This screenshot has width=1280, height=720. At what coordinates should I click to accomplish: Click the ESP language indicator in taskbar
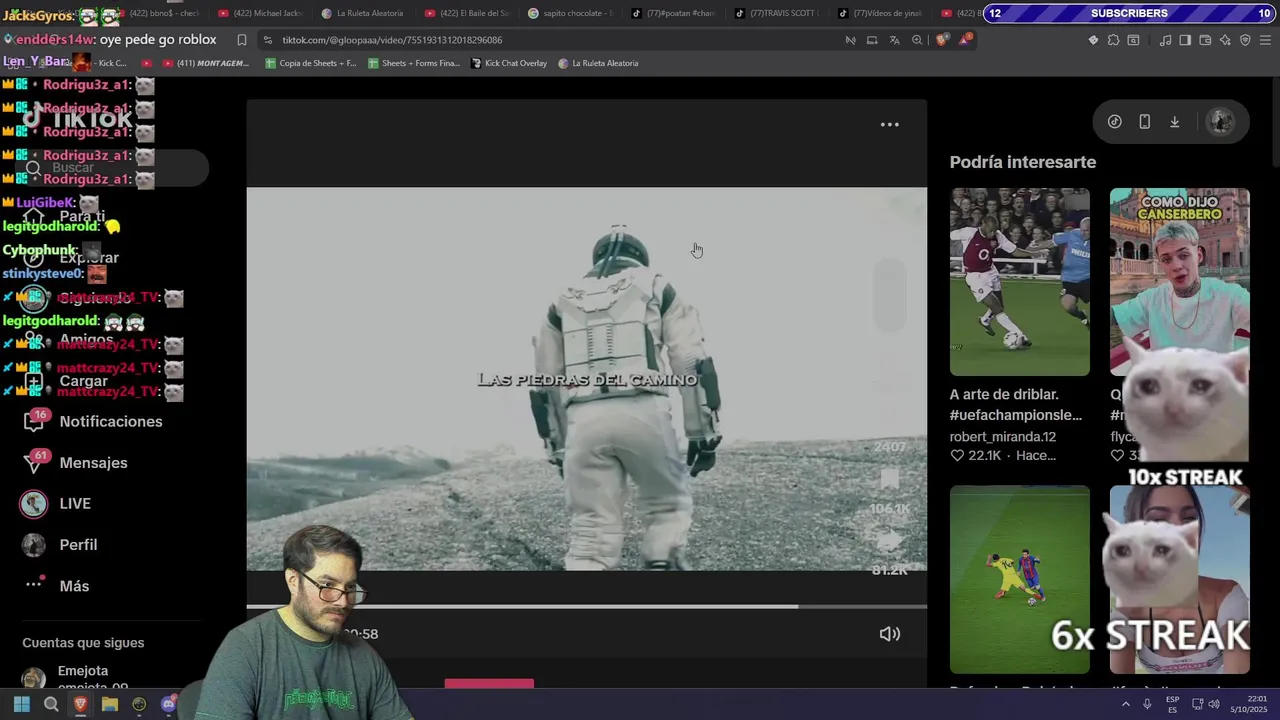tap(1172, 704)
